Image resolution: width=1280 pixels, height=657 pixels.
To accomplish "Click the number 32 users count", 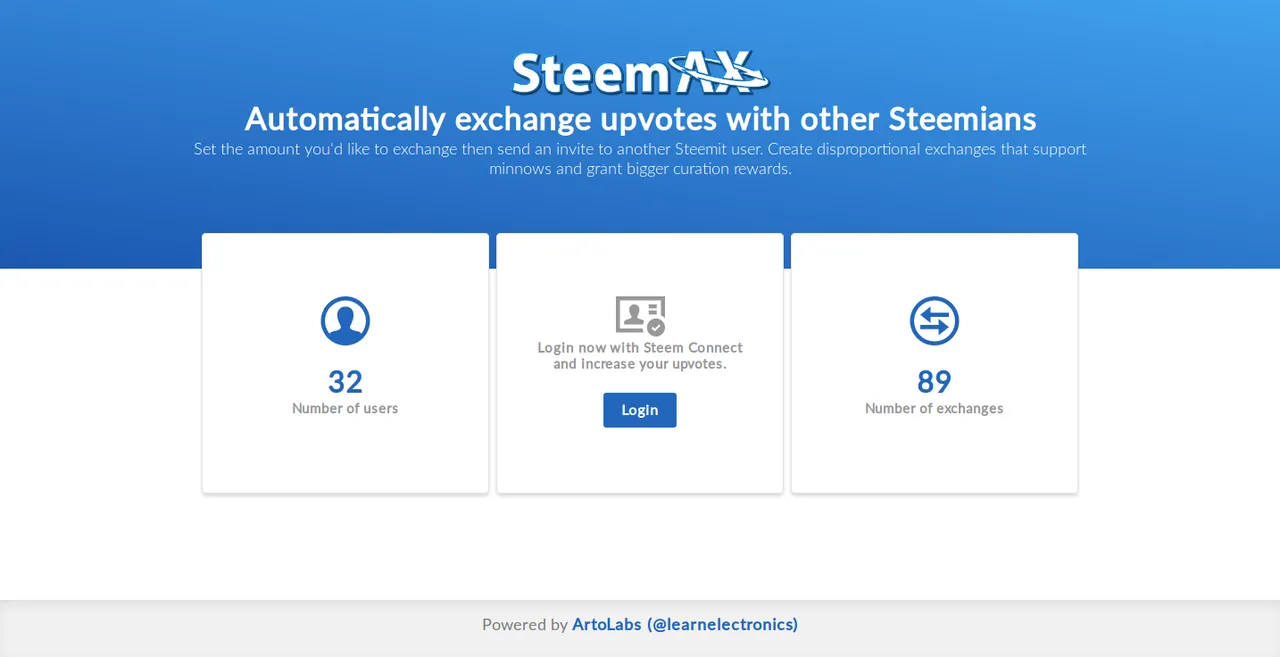I will click(x=345, y=382).
